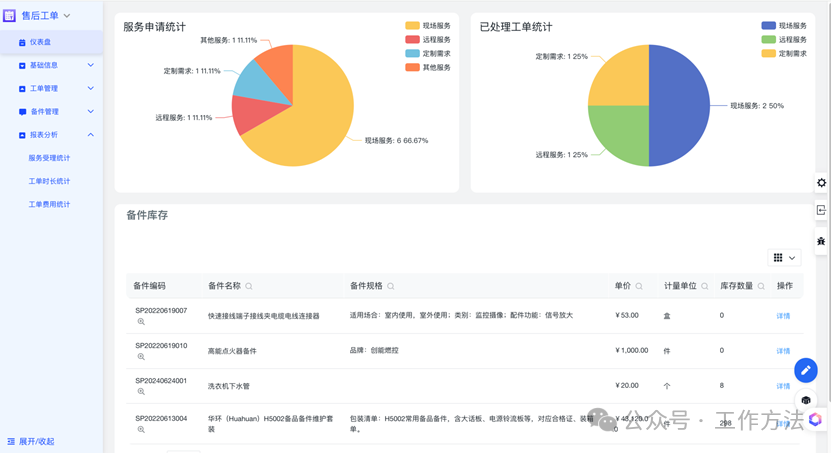Collapse the 报表分析 menu chevron
The image size is (831, 453).
91,135
